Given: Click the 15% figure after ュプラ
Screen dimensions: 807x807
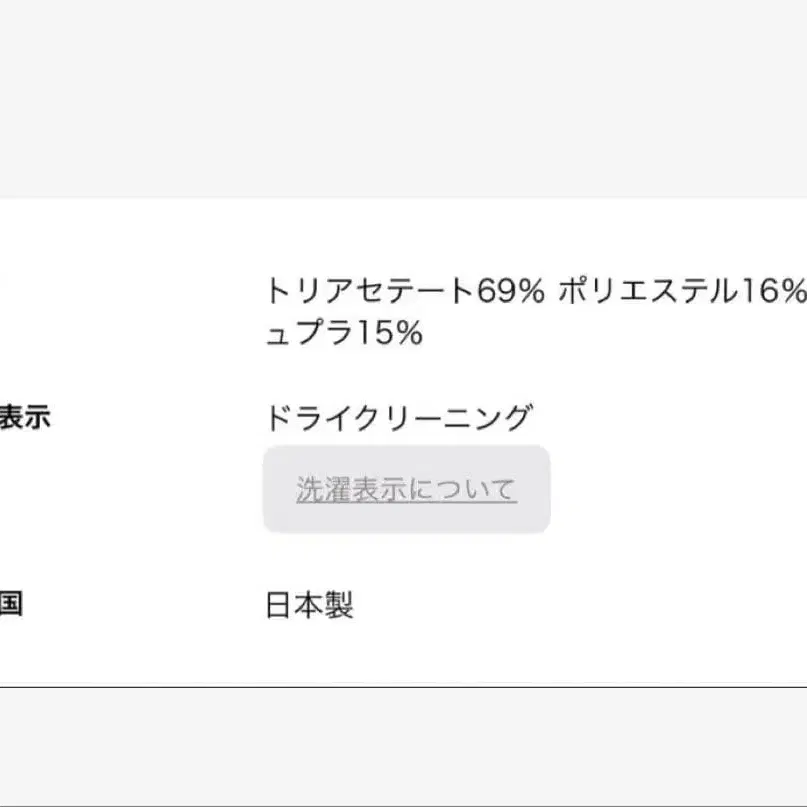Looking at the screenshot, I should tap(390, 332).
